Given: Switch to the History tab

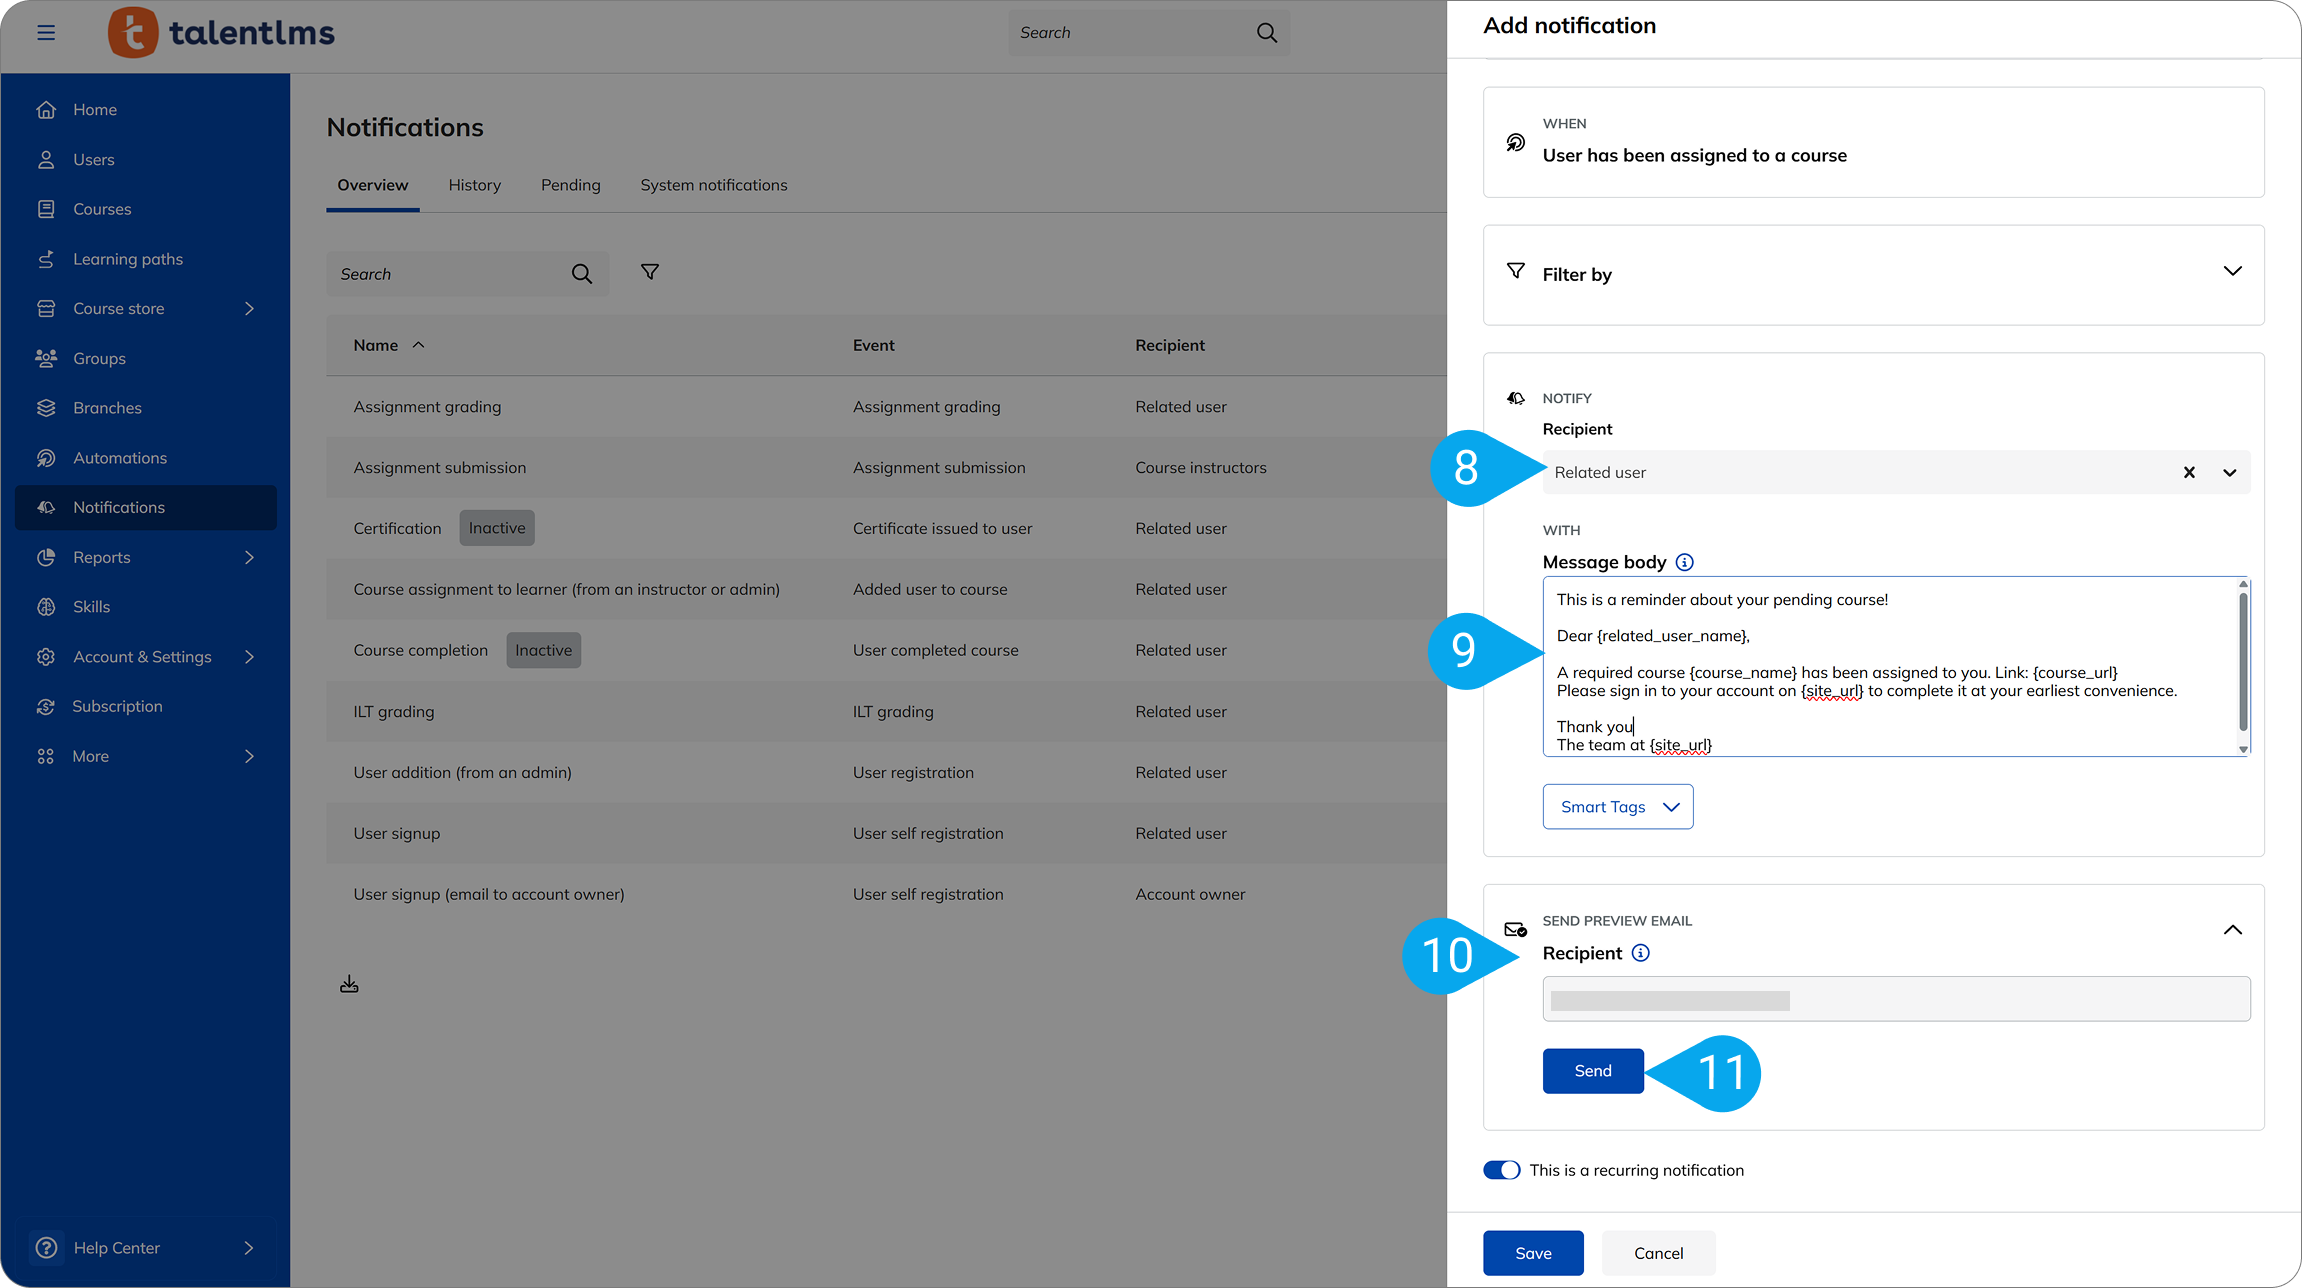Looking at the screenshot, I should pyautogui.click(x=474, y=185).
